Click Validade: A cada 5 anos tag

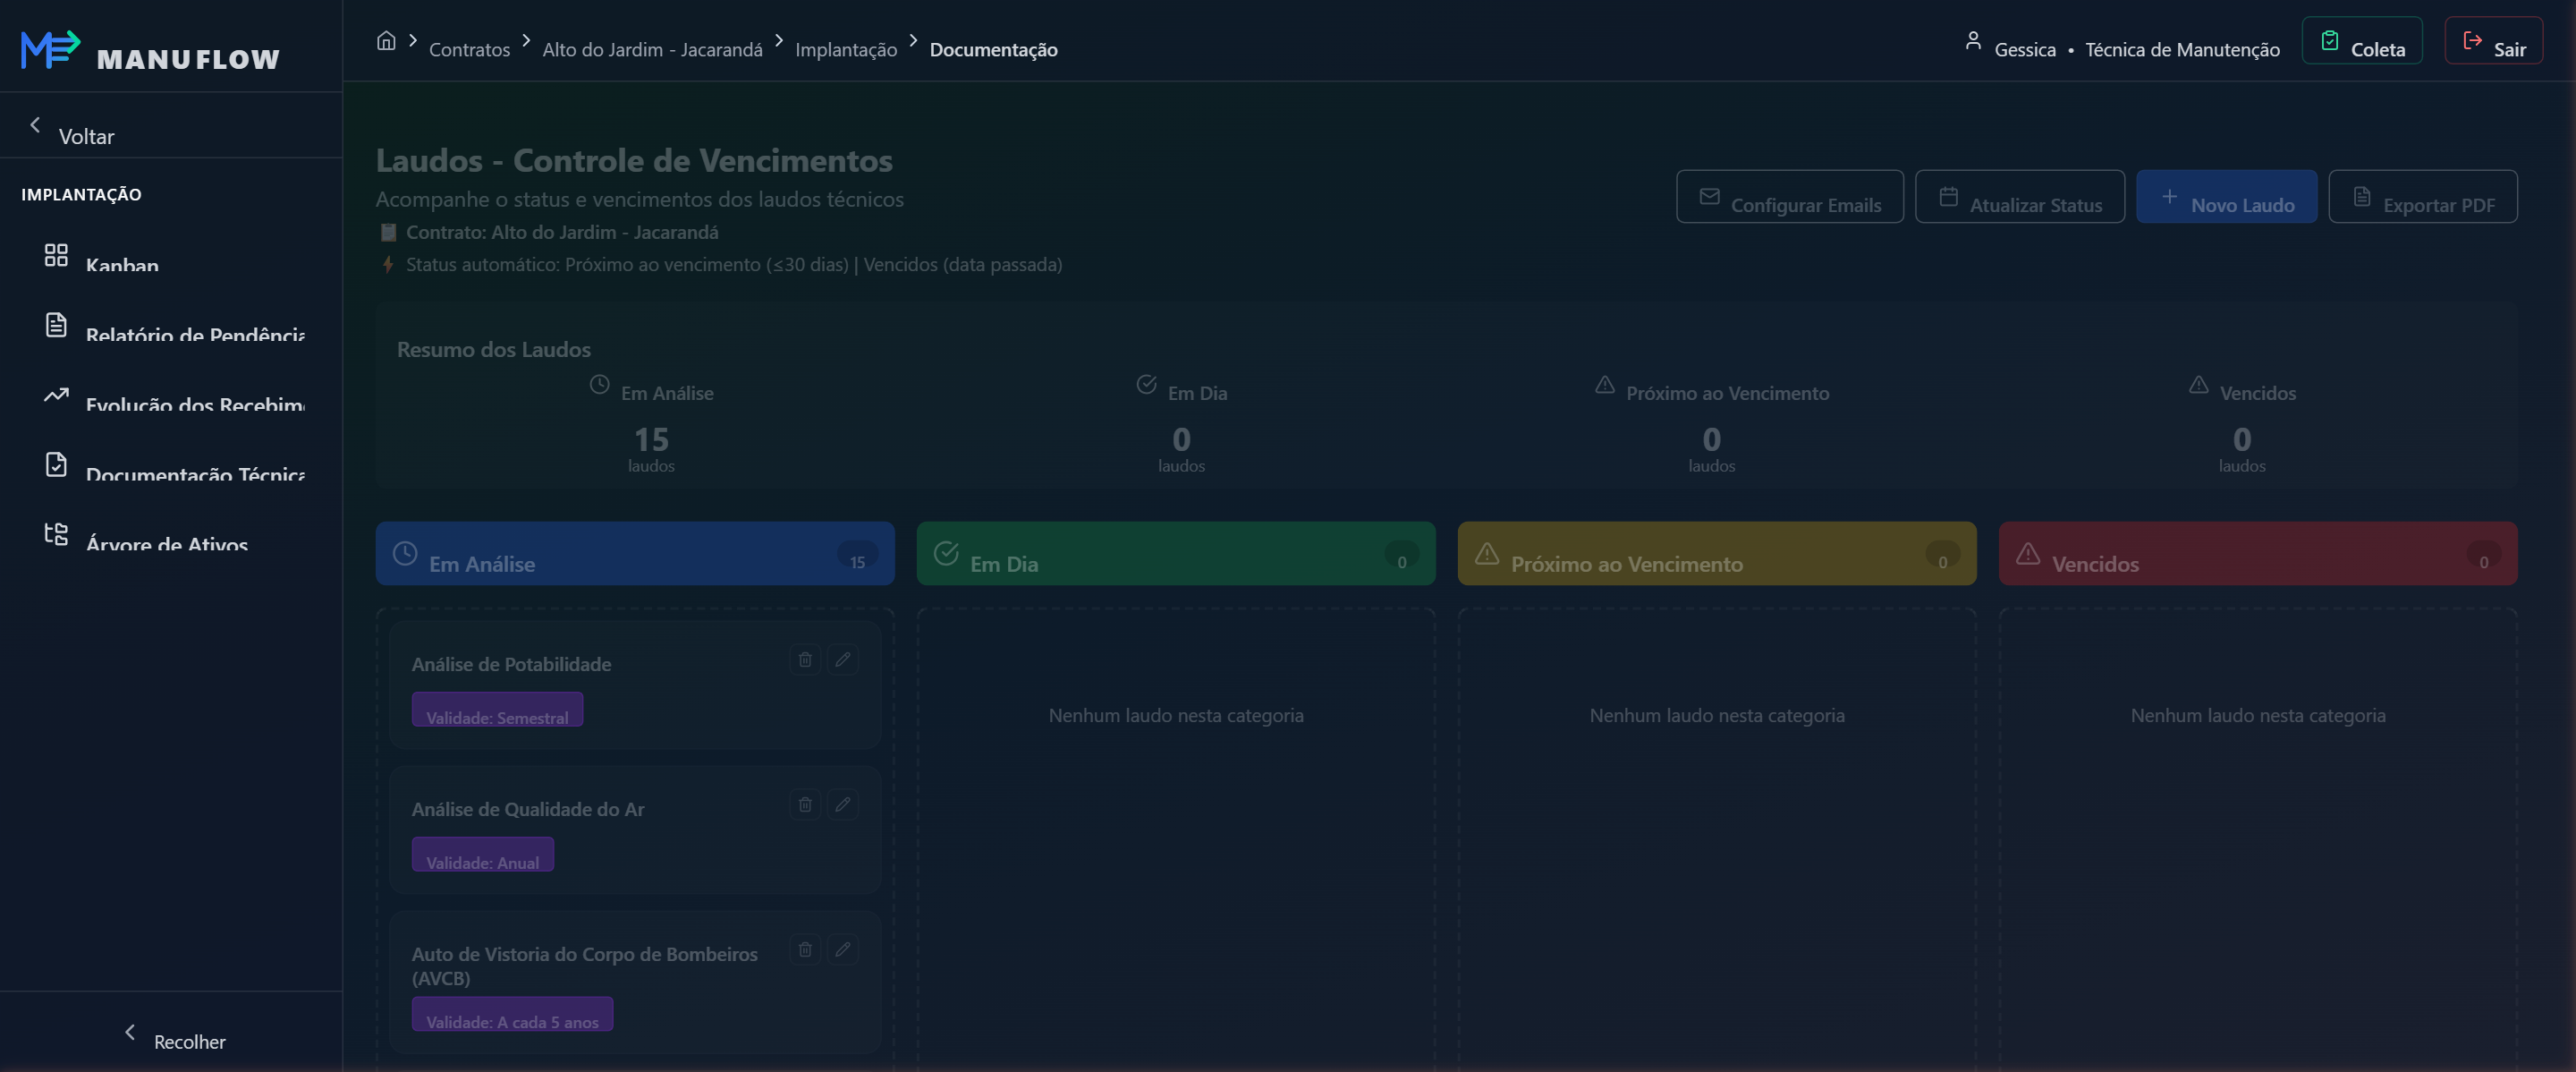click(512, 1014)
